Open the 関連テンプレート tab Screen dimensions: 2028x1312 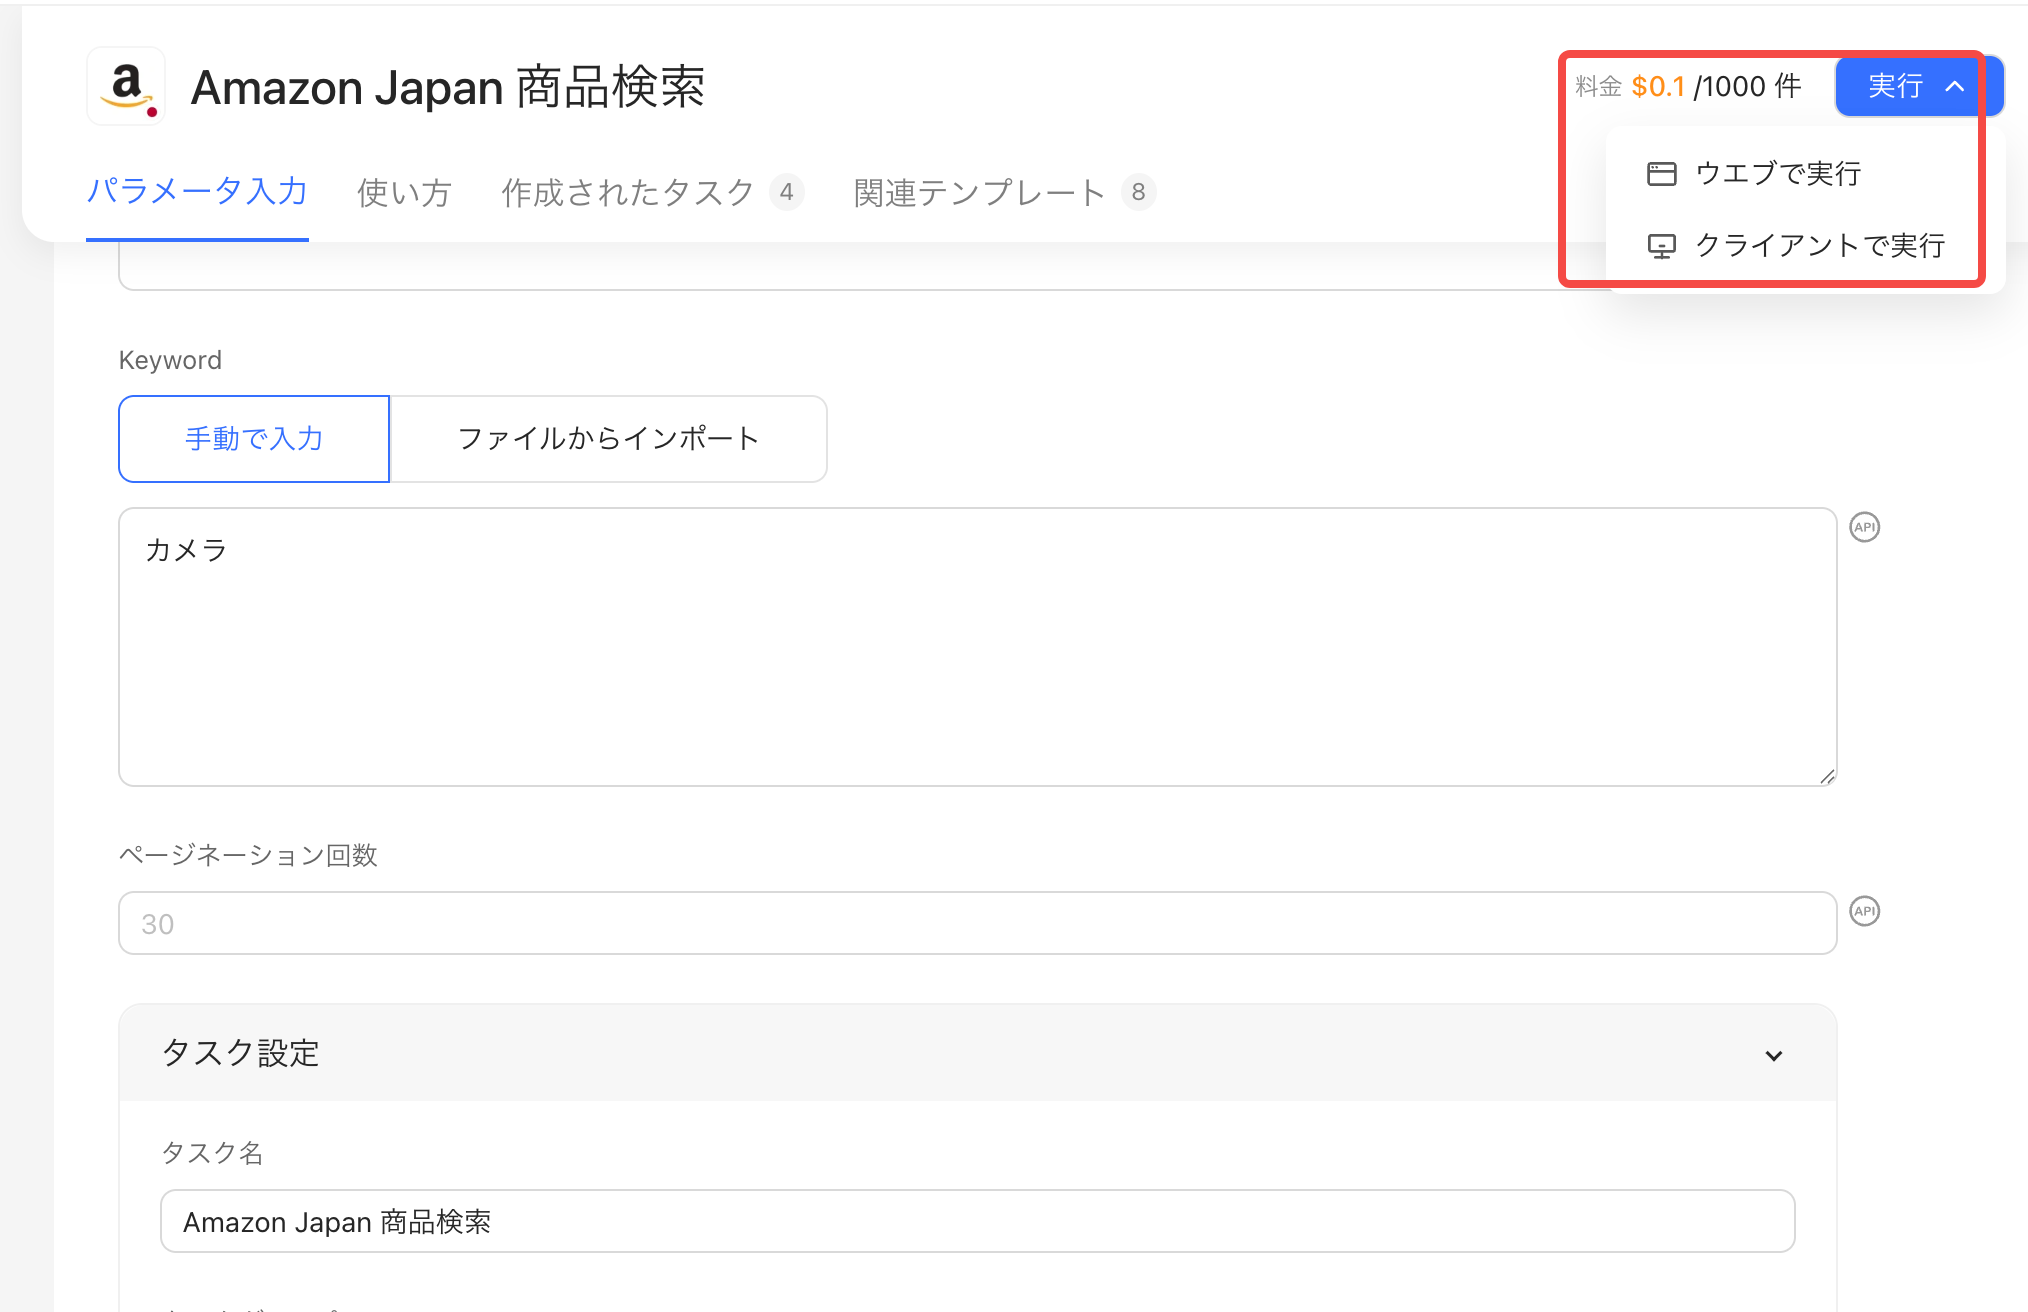(1004, 192)
